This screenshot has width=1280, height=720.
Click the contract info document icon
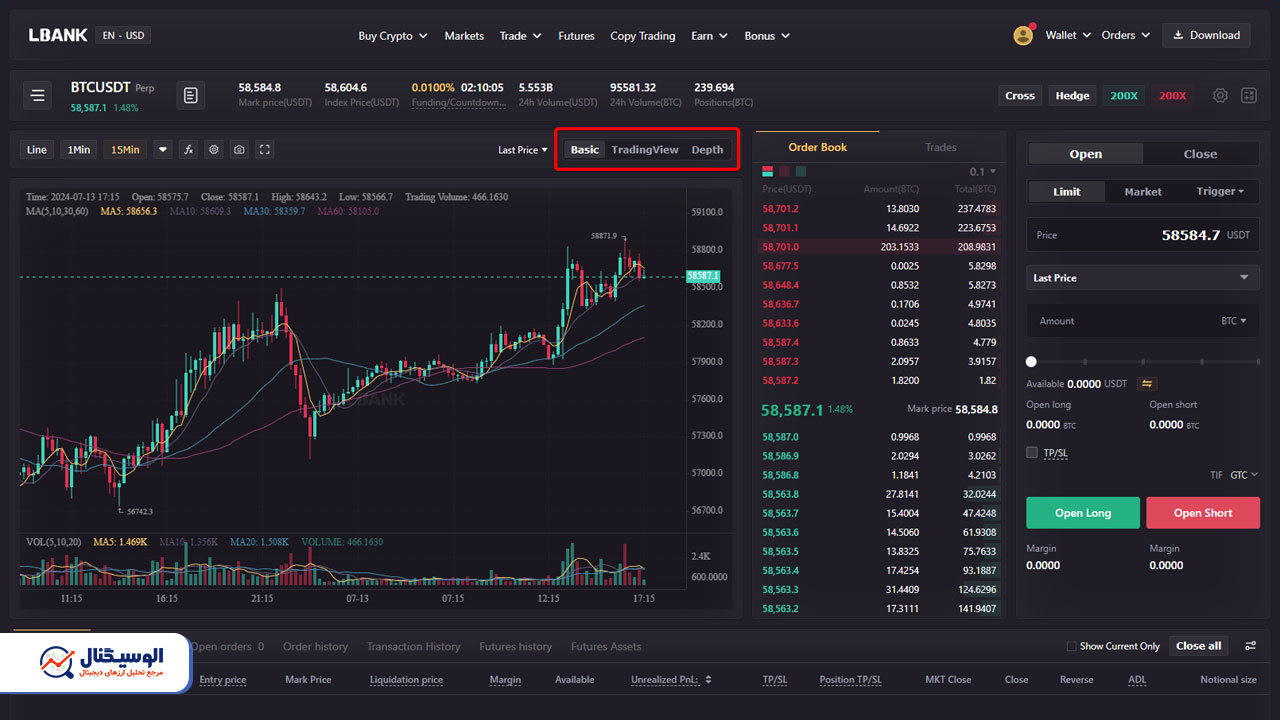(191, 96)
